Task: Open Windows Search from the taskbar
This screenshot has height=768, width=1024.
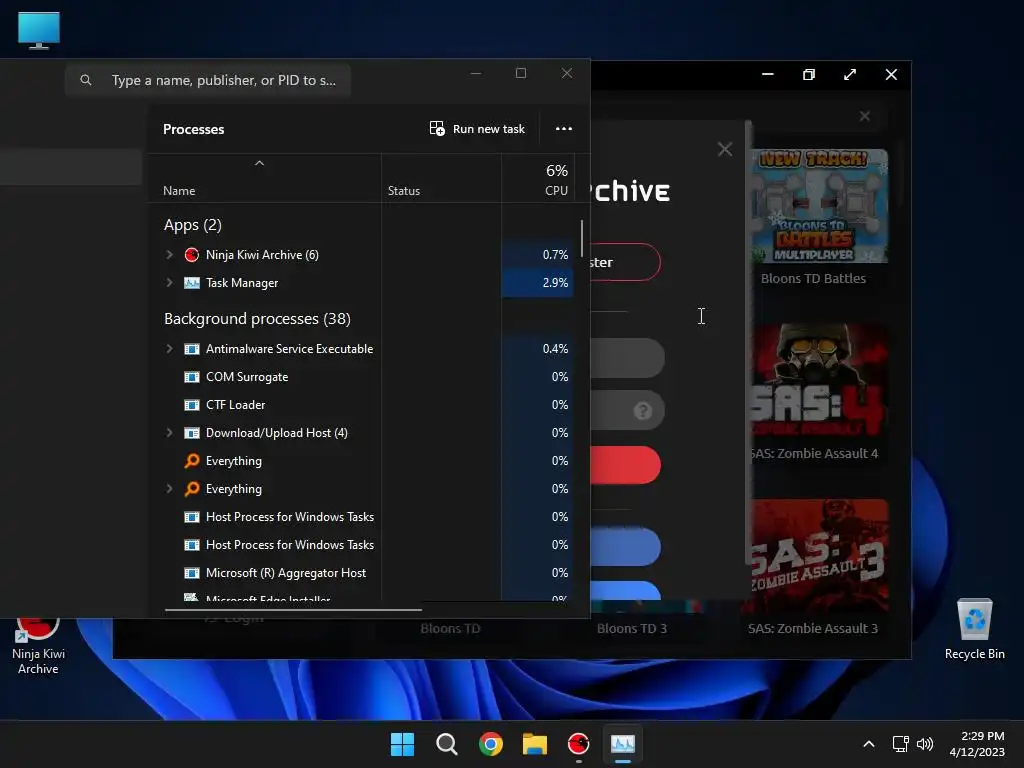Action: [x=447, y=744]
